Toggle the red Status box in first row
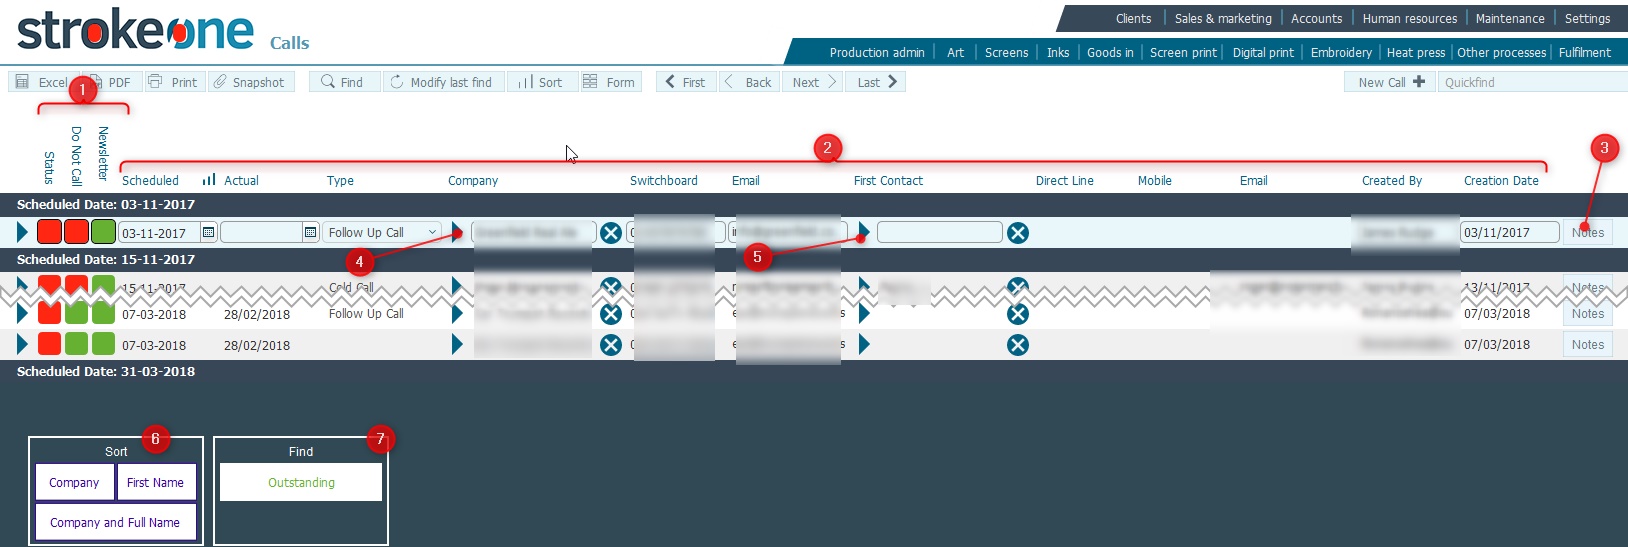The height and width of the screenshot is (547, 1628). pos(49,232)
